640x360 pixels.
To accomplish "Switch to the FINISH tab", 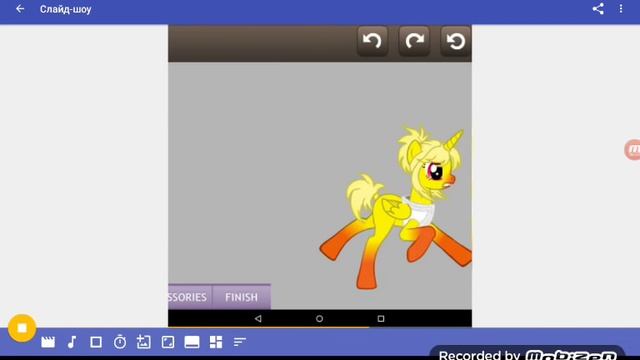I will (x=242, y=297).
